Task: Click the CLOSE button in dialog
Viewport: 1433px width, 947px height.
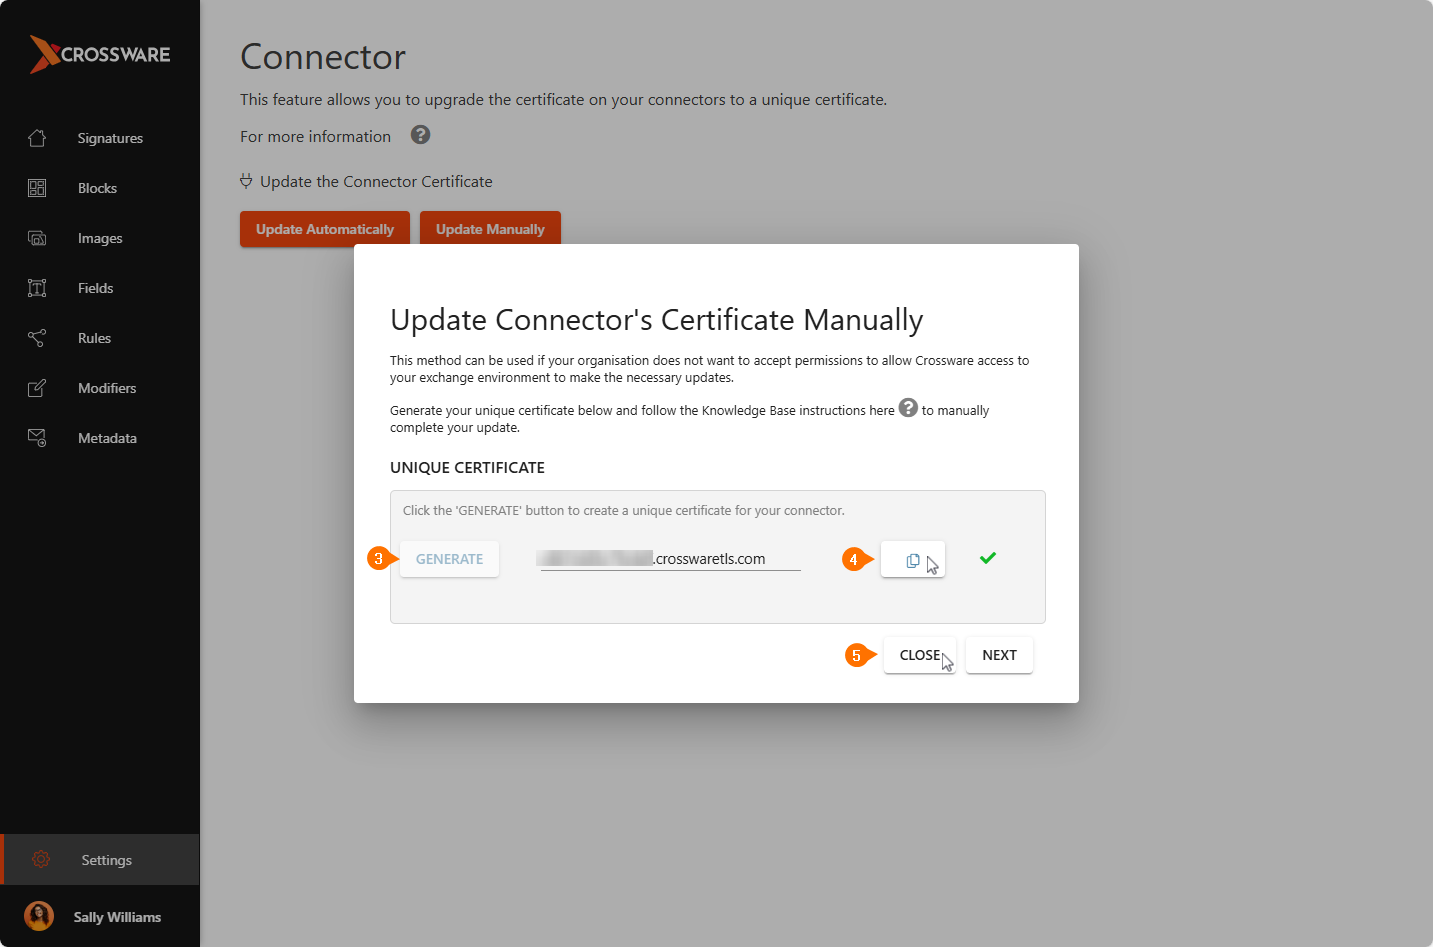Action: [x=919, y=655]
